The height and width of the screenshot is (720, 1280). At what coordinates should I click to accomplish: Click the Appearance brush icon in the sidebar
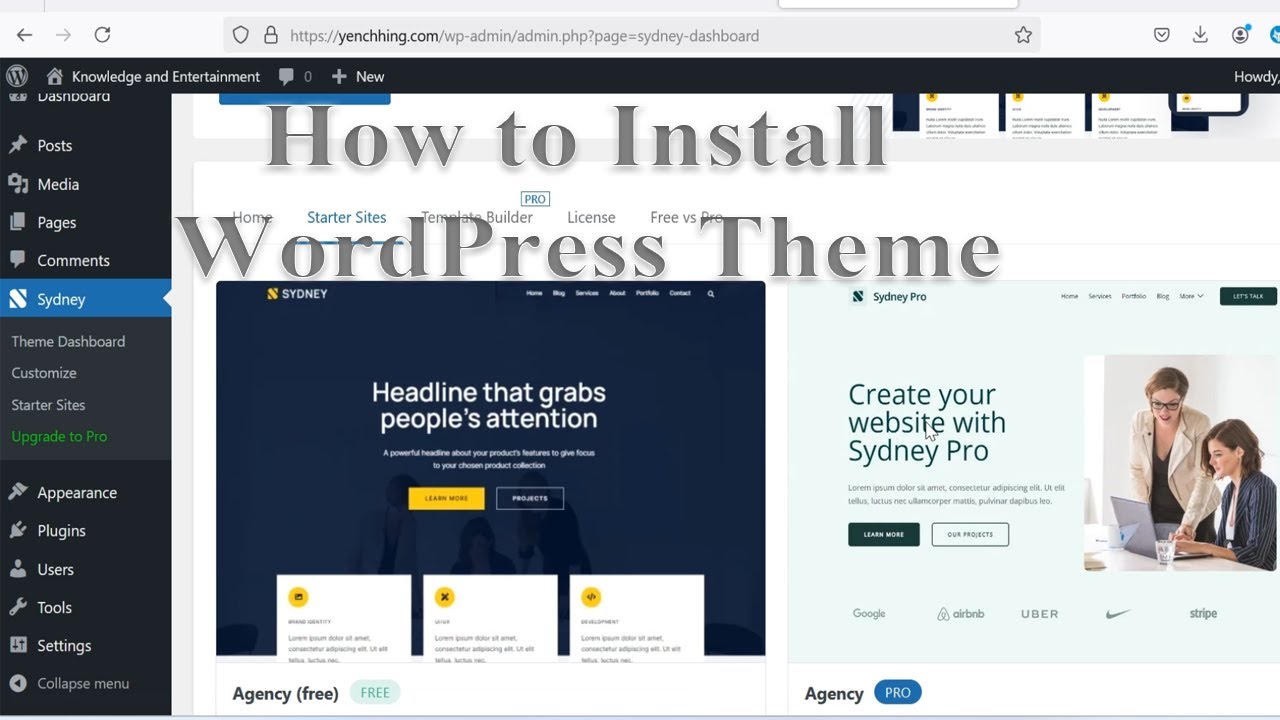point(18,492)
